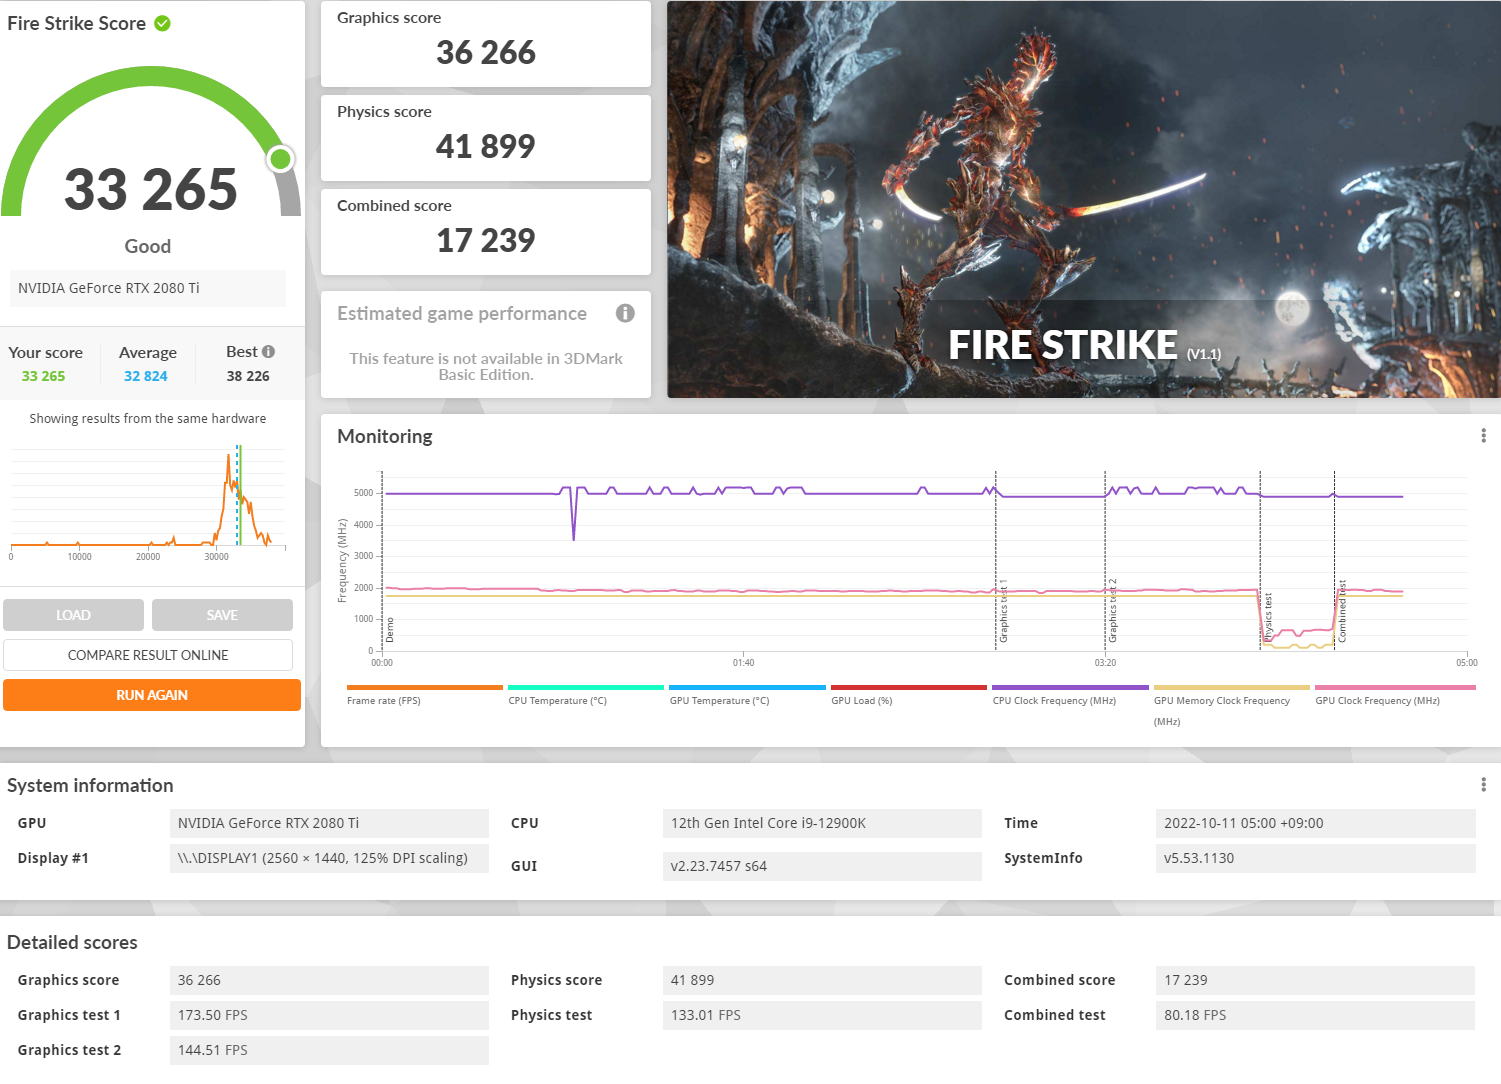Click the Monitoring panel heading

click(385, 436)
